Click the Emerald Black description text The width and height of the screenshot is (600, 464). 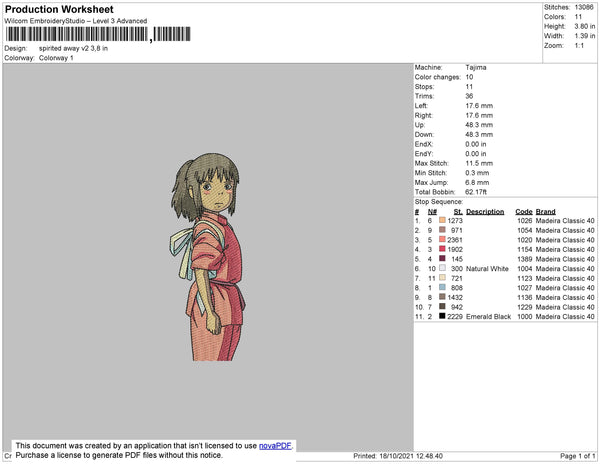488,316
